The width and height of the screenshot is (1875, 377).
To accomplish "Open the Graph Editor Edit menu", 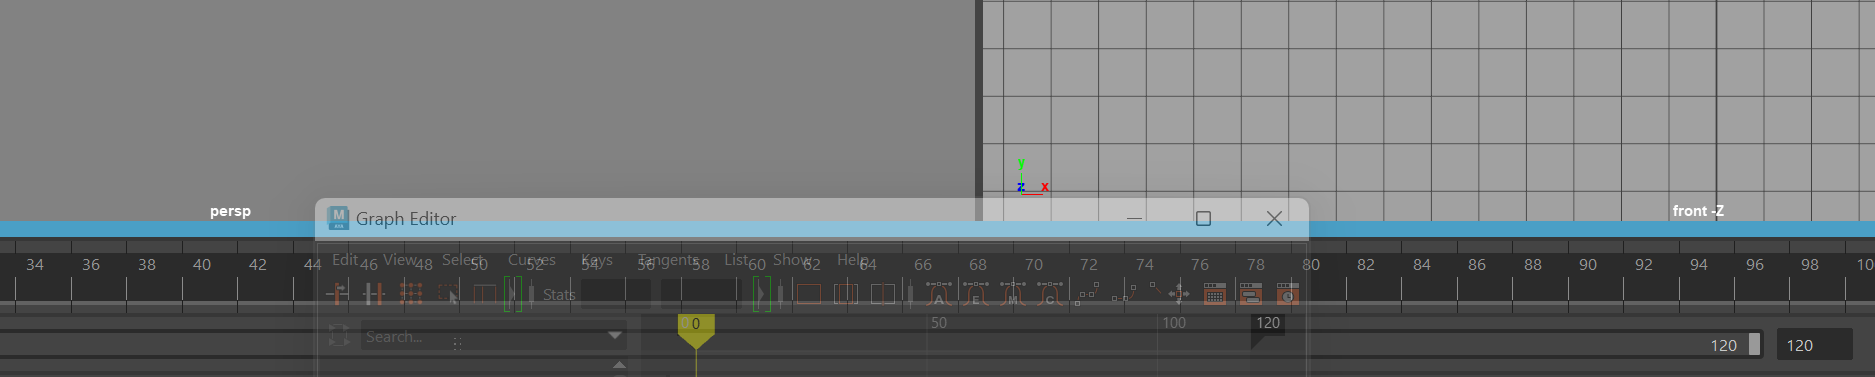I will 345,260.
